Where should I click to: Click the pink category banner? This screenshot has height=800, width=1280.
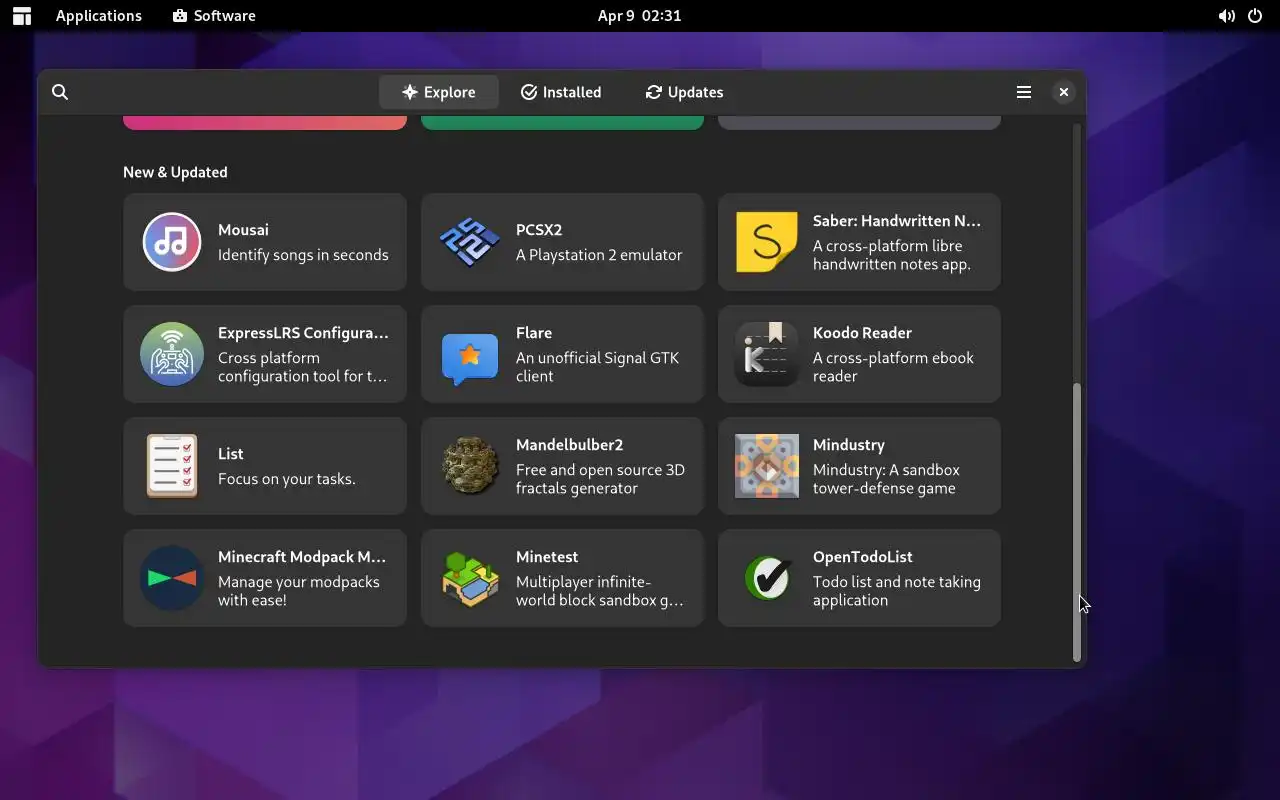[x=265, y=122]
